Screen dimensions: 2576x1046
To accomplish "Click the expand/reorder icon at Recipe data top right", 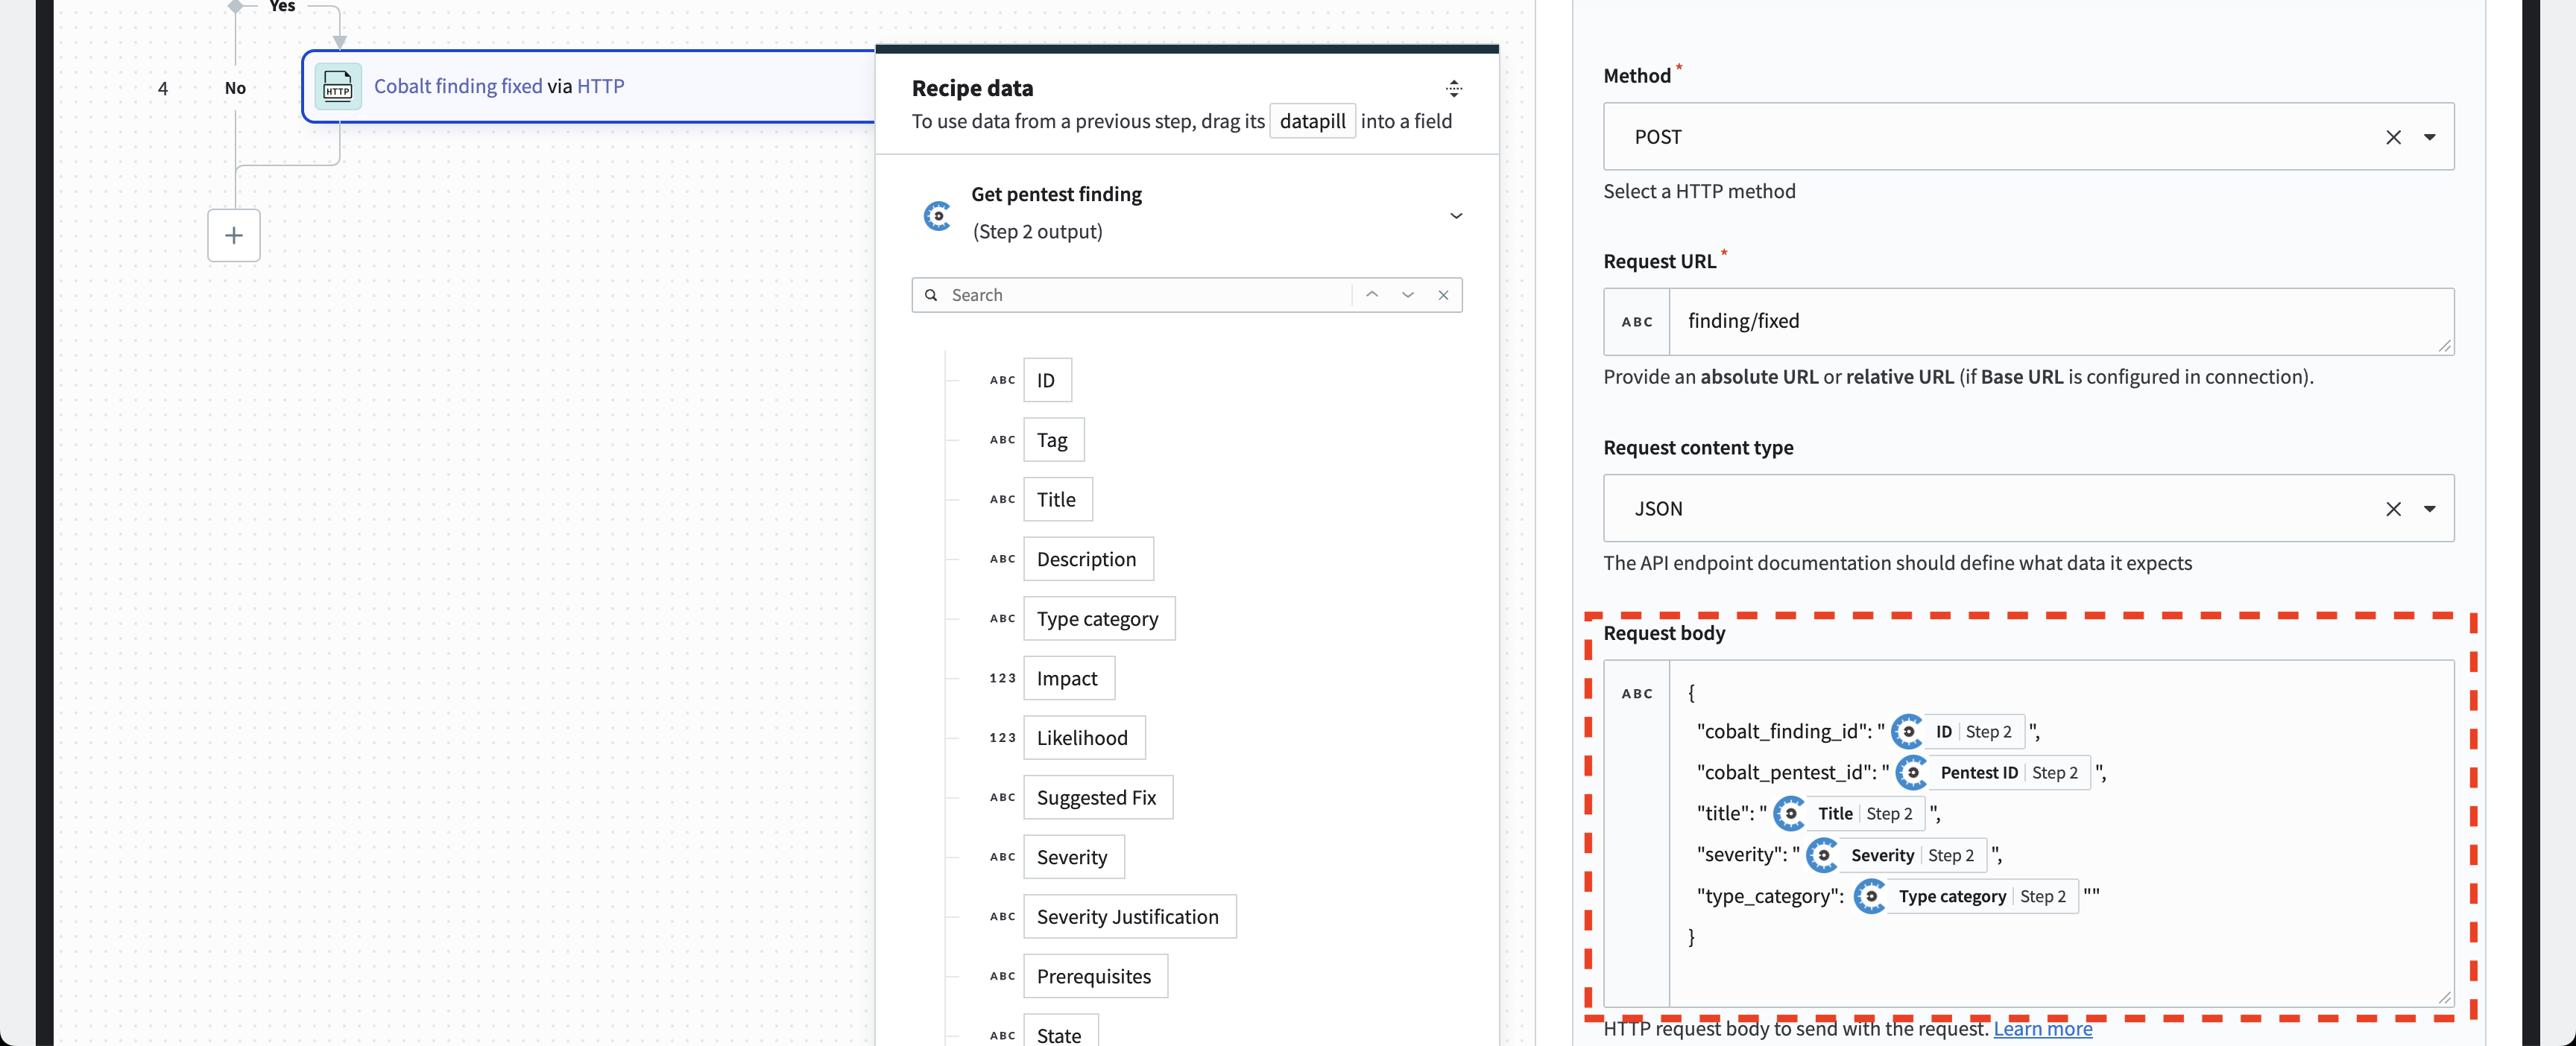I will click(x=1452, y=87).
